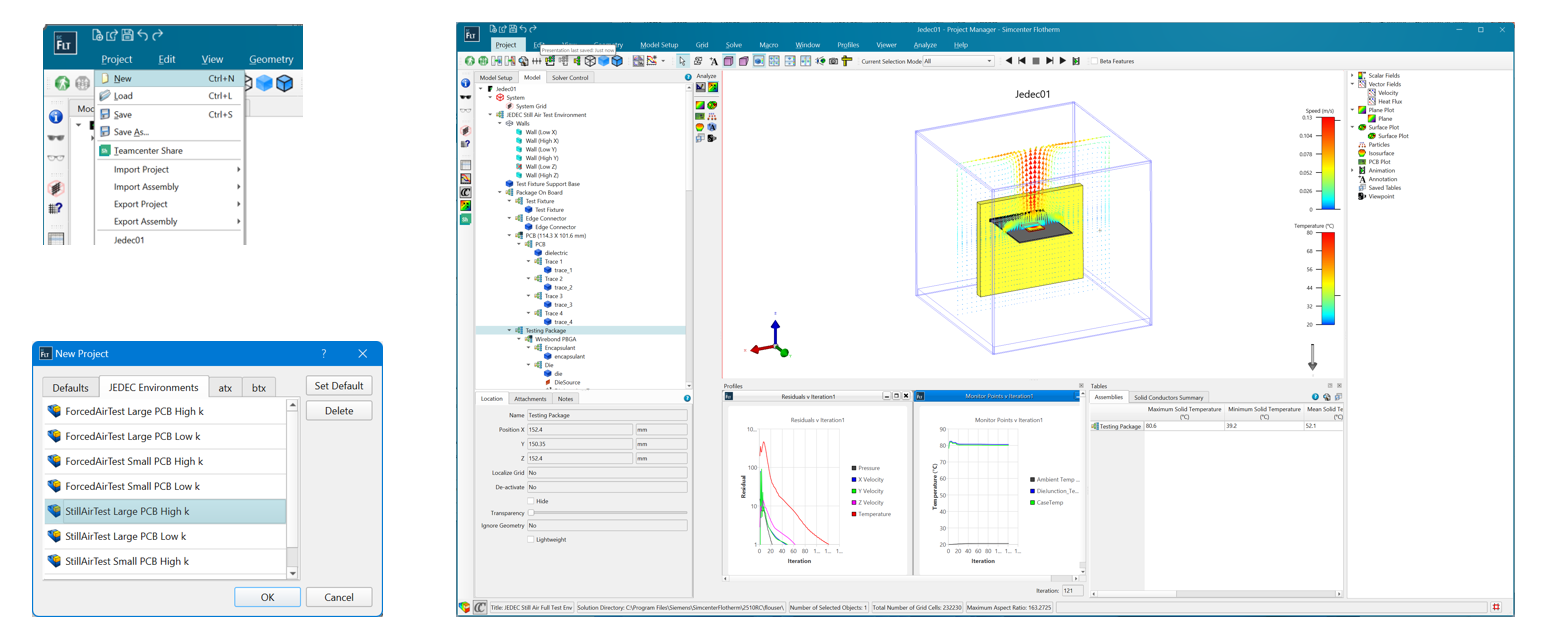
Task: Click OK in the New Project dialog
Action: 267,595
